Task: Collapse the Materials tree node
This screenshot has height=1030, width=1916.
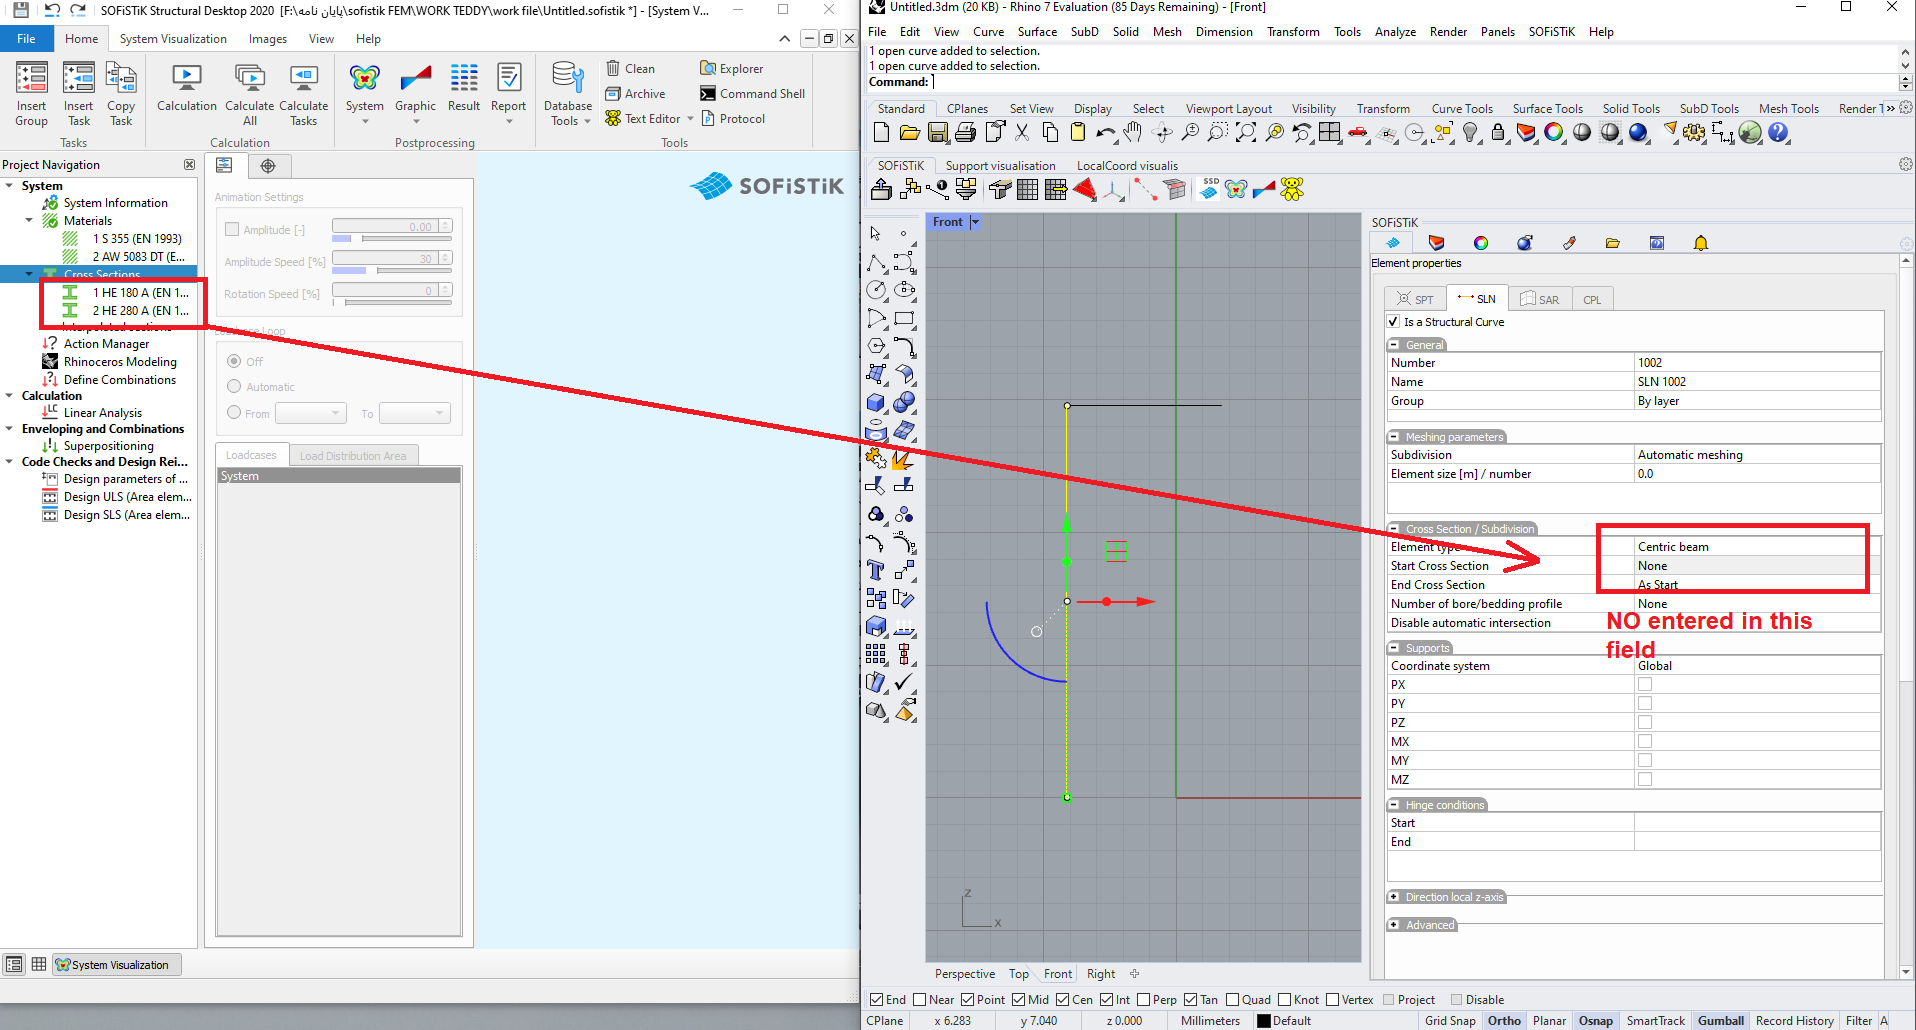Action: click(x=29, y=221)
